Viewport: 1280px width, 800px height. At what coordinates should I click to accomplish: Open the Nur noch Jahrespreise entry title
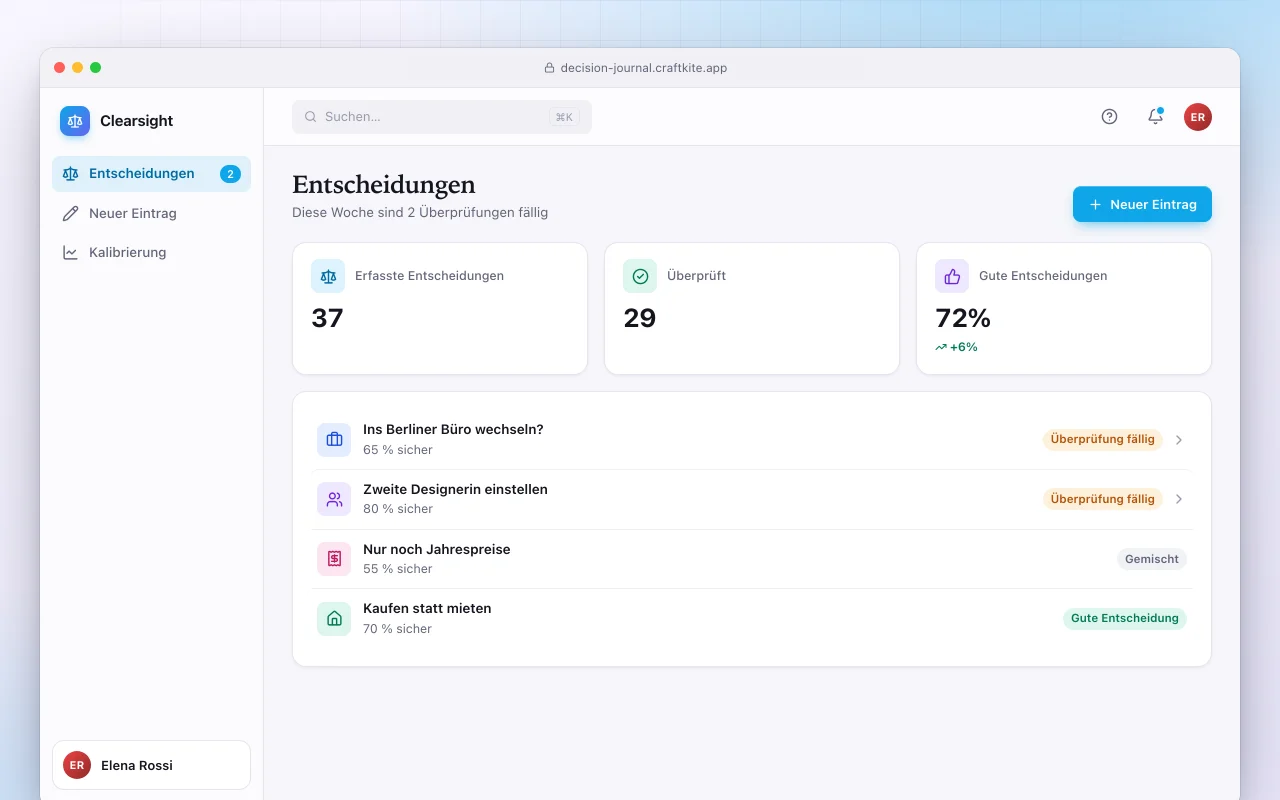click(x=437, y=549)
